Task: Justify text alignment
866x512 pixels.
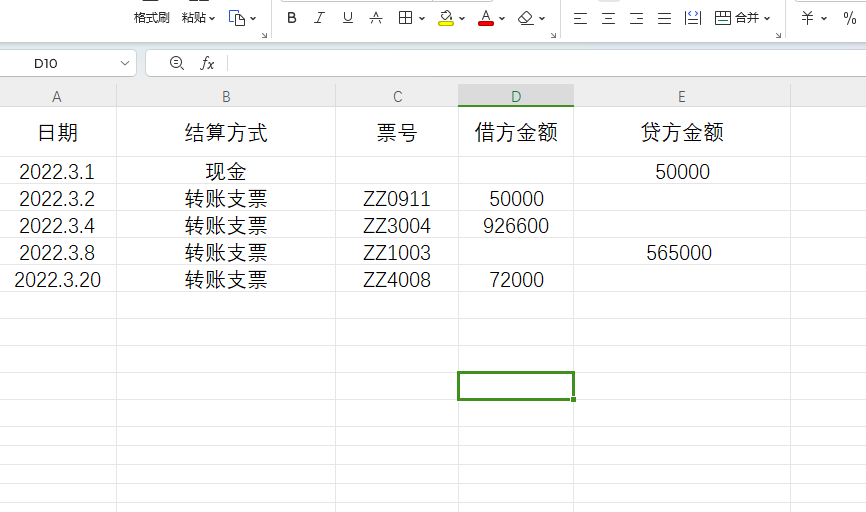Action: (x=664, y=18)
